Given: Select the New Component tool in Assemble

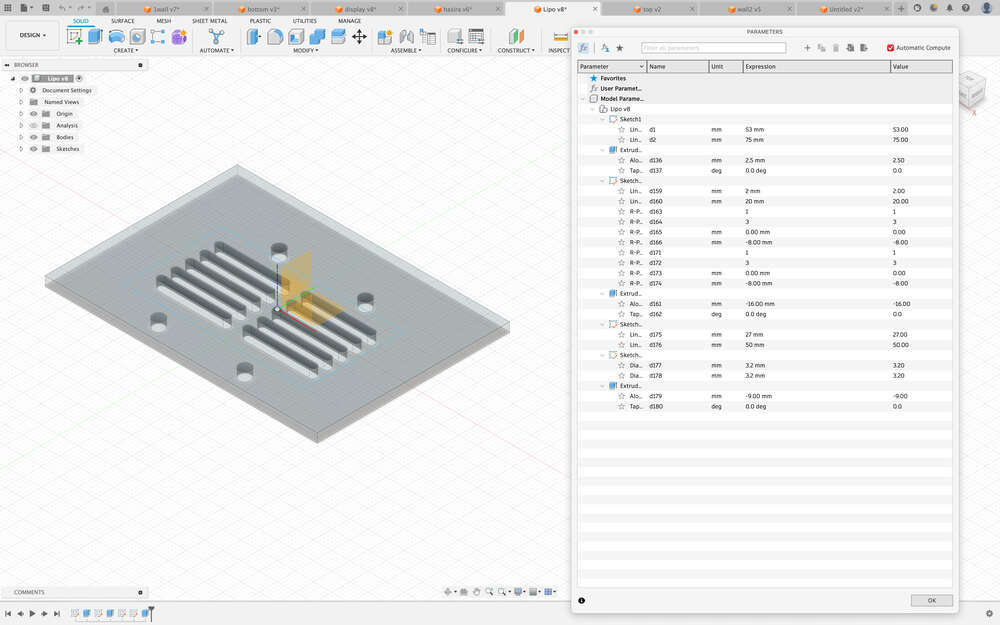Looking at the screenshot, I should coord(385,36).
